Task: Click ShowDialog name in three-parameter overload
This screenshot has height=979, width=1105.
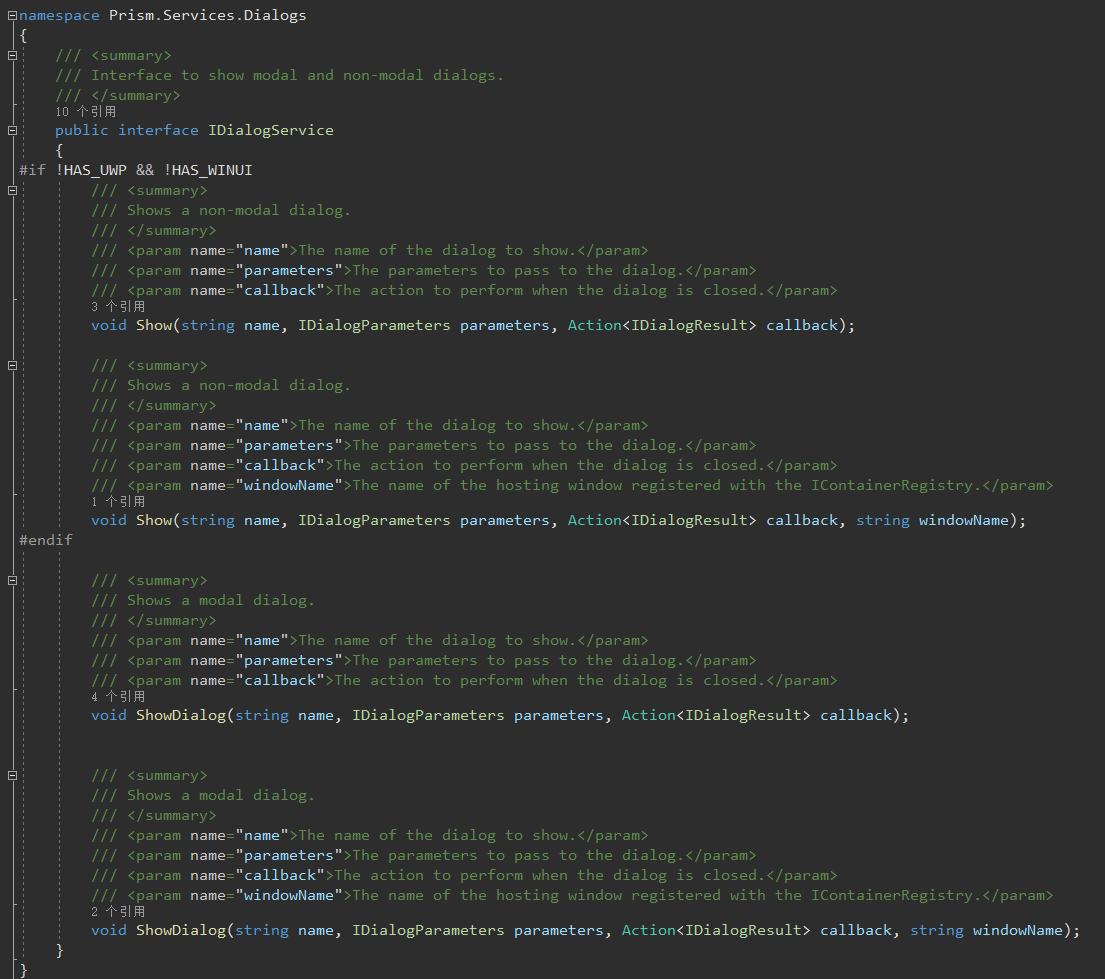Action: click(180, 715)
